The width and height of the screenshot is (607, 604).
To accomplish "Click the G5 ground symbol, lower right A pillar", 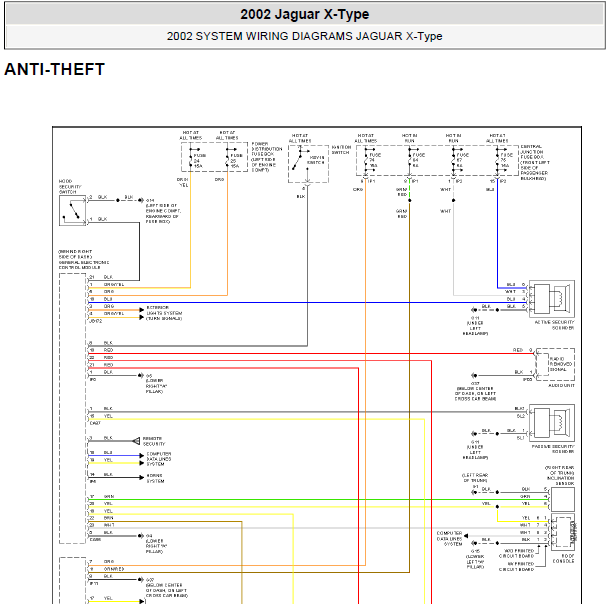I will [x=141, y=375].
